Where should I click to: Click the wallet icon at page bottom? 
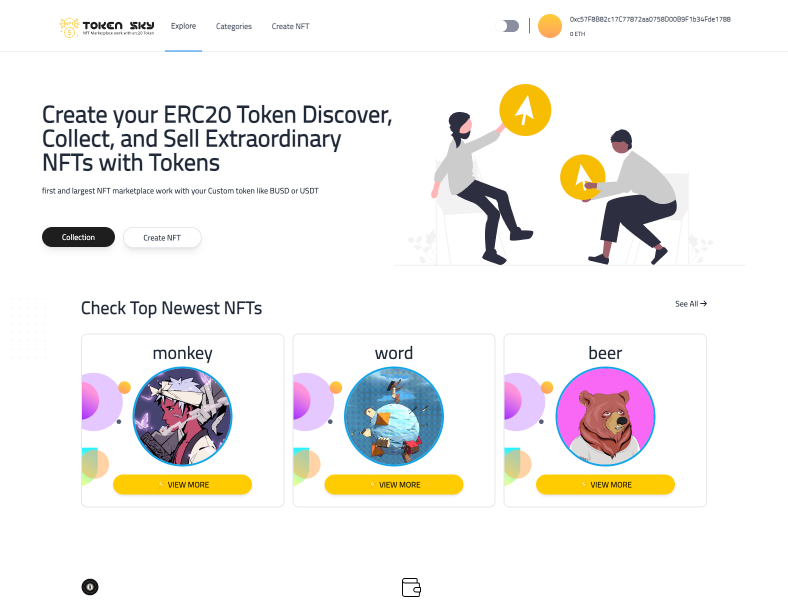[x=411, y=587]
